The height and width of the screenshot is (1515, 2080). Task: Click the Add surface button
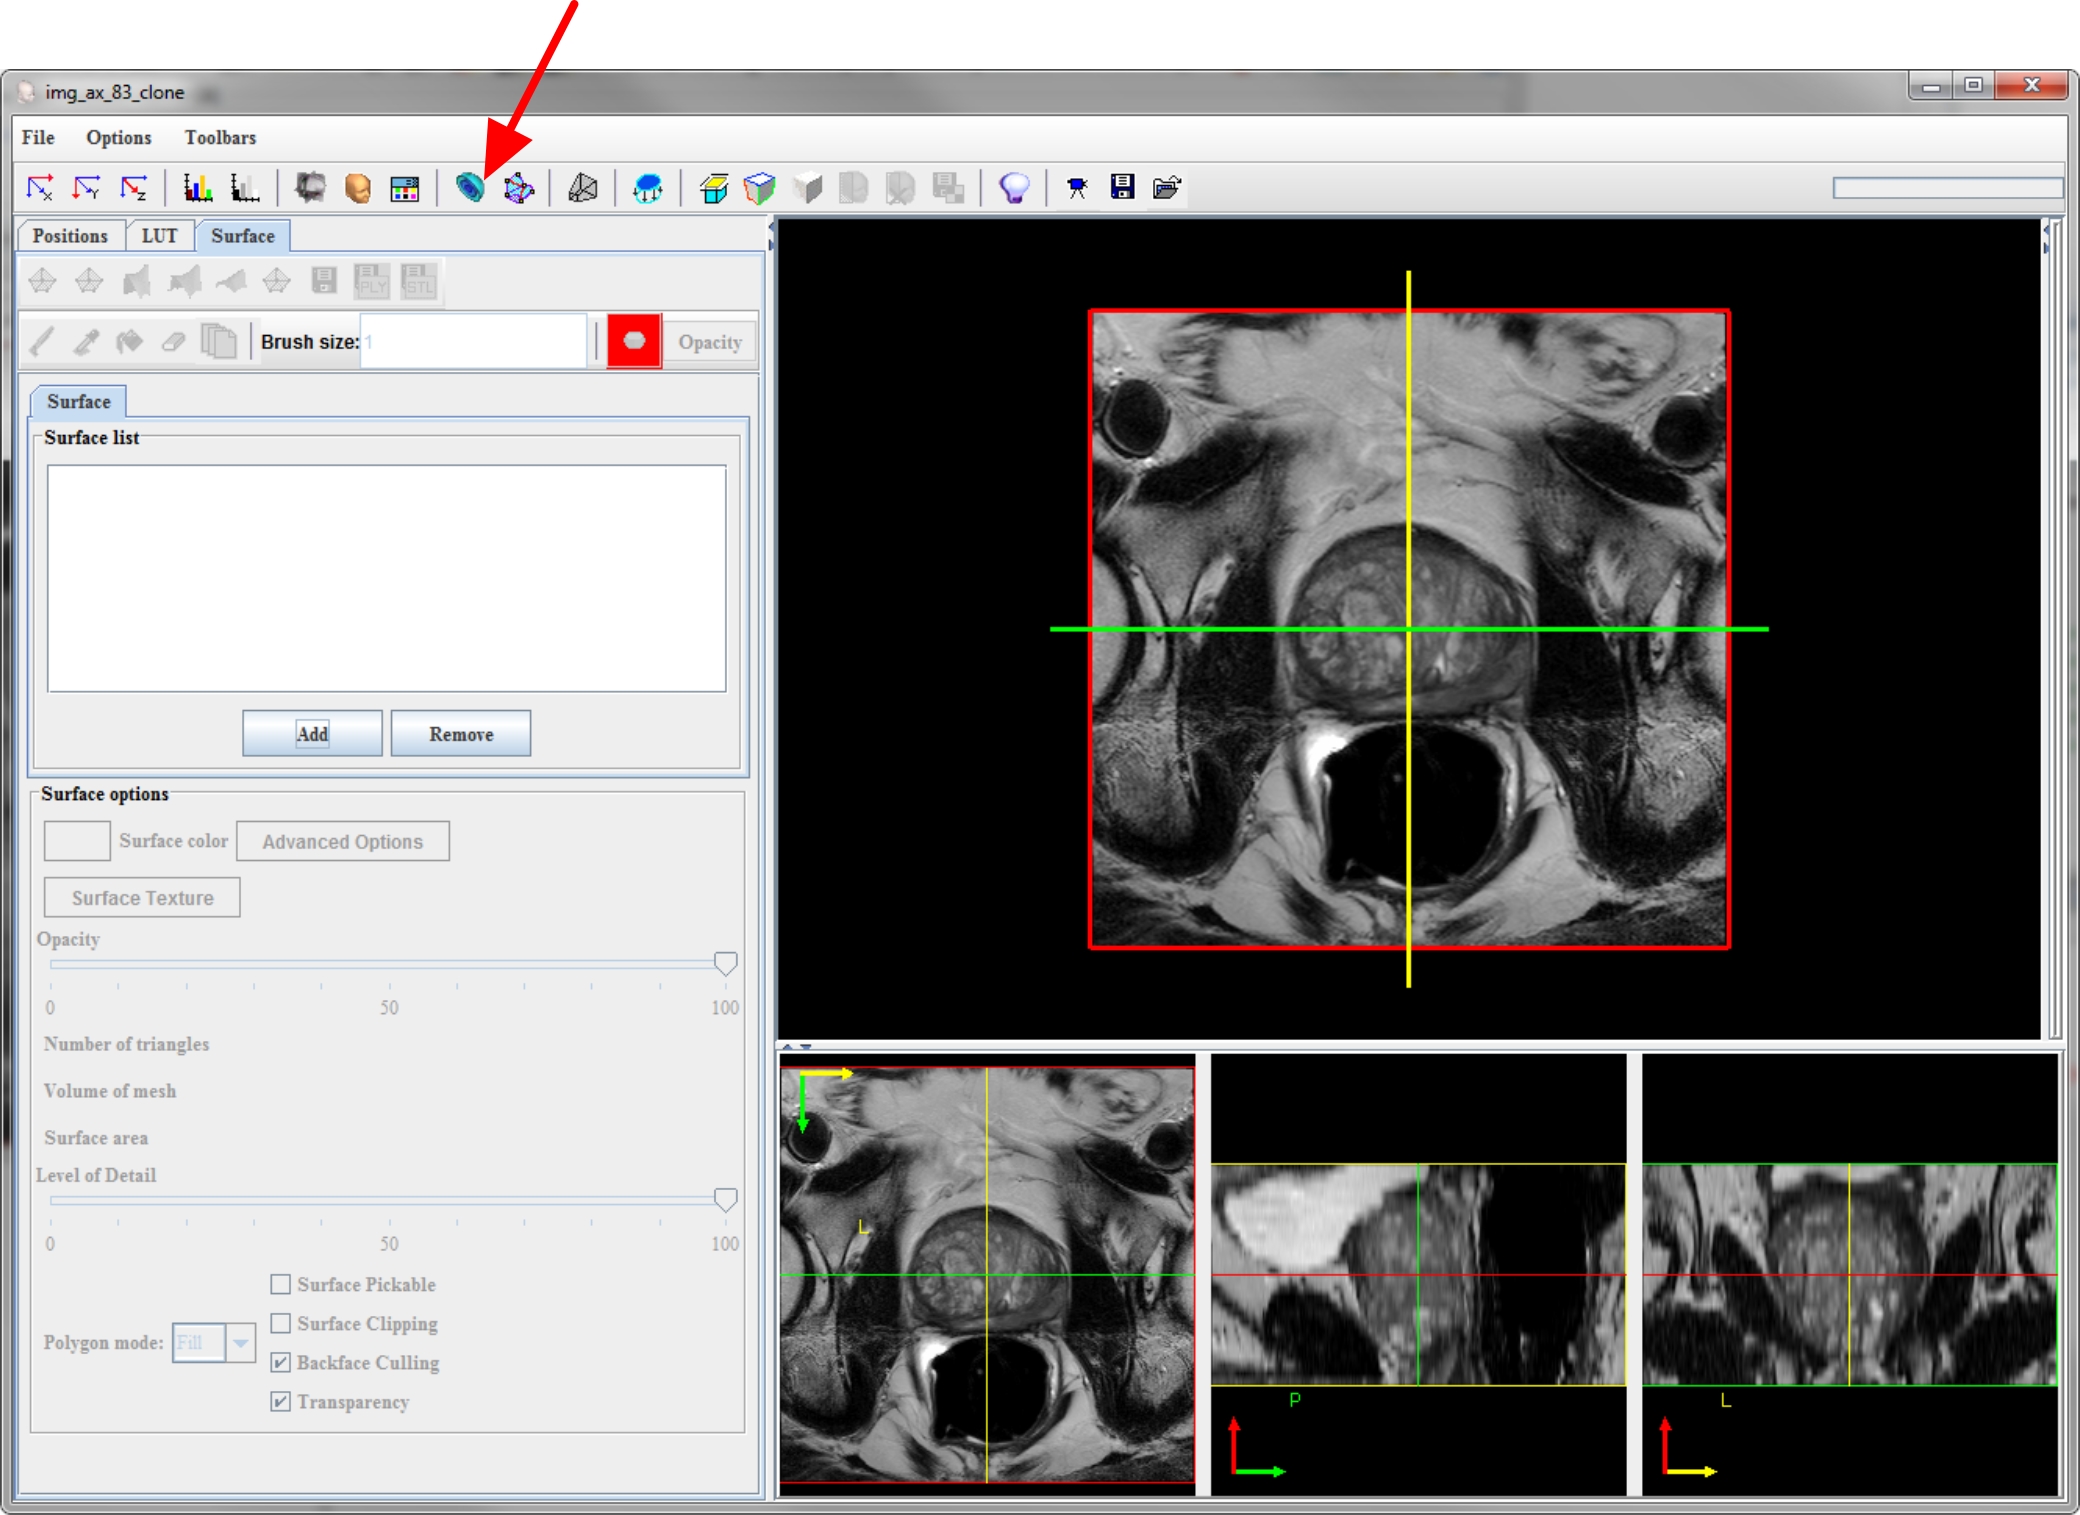(x=312, y=734)
